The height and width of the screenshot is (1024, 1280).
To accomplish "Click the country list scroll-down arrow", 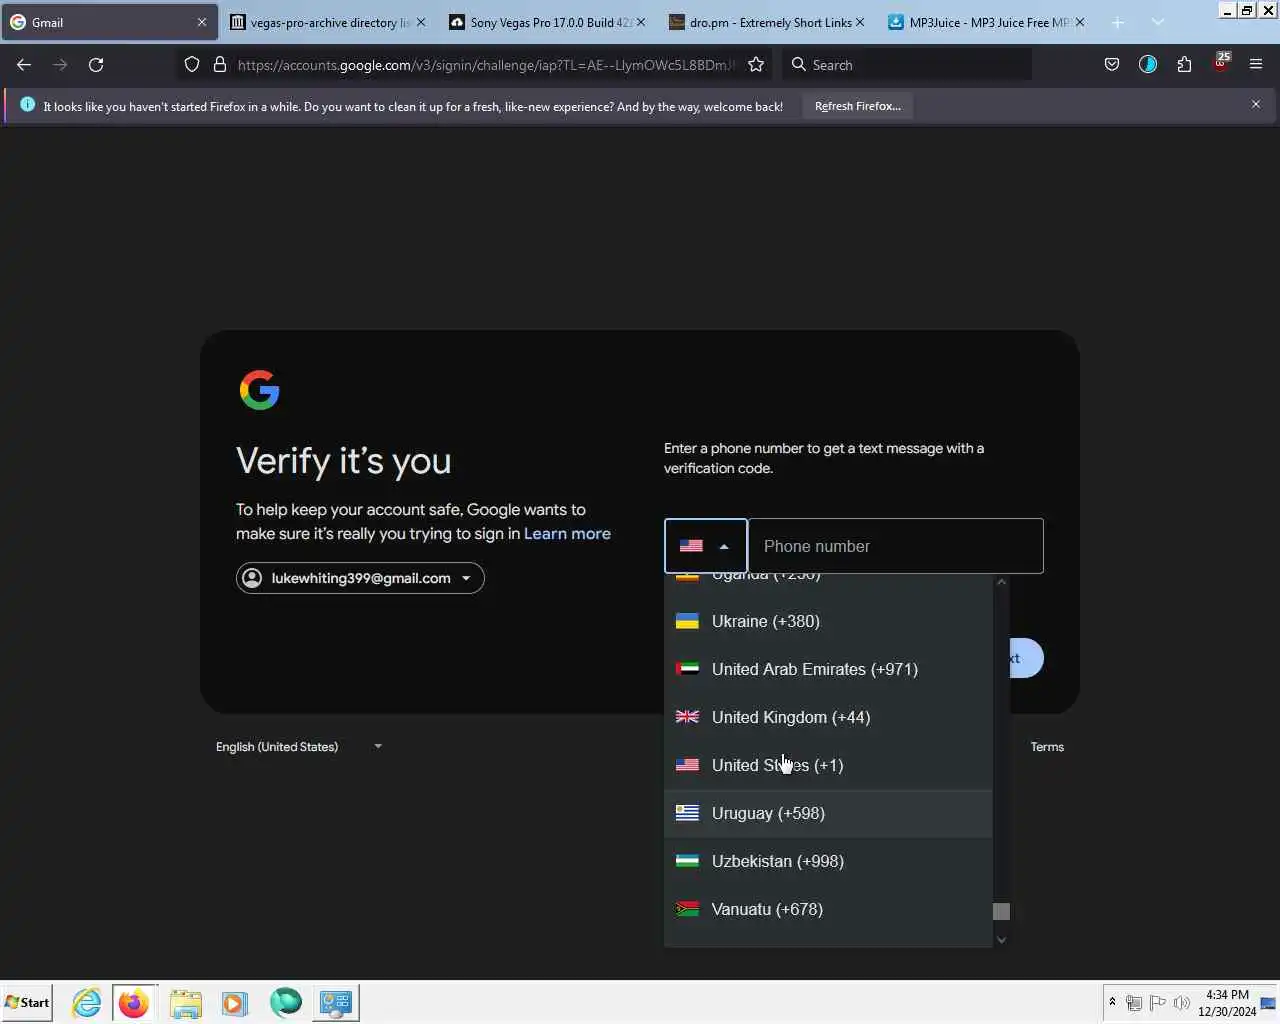I will pyautogui.click(x=1001, y=939).
